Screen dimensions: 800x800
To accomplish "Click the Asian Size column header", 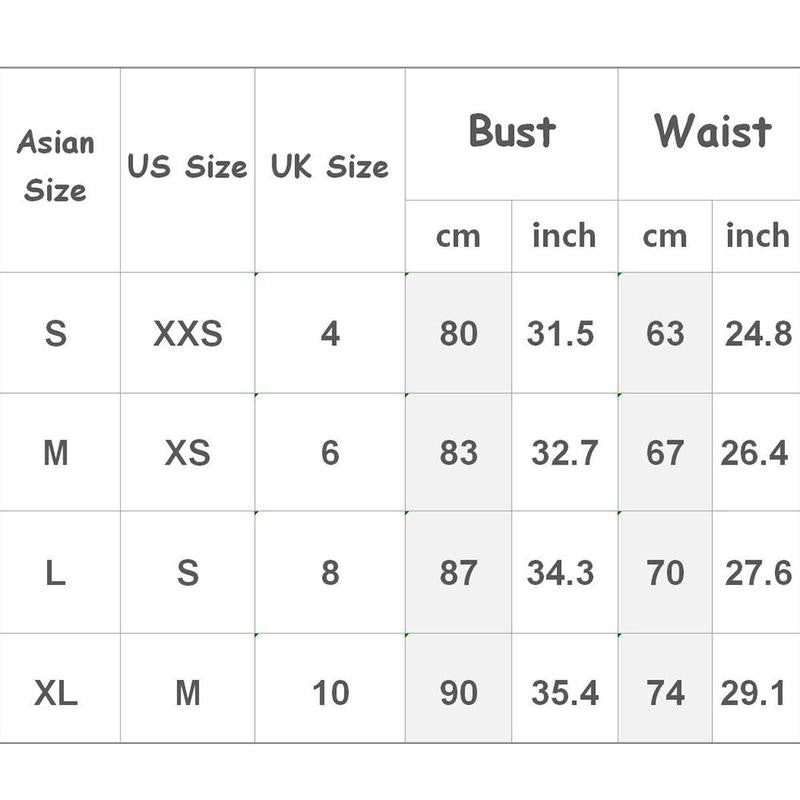I will tap(60, 170).
